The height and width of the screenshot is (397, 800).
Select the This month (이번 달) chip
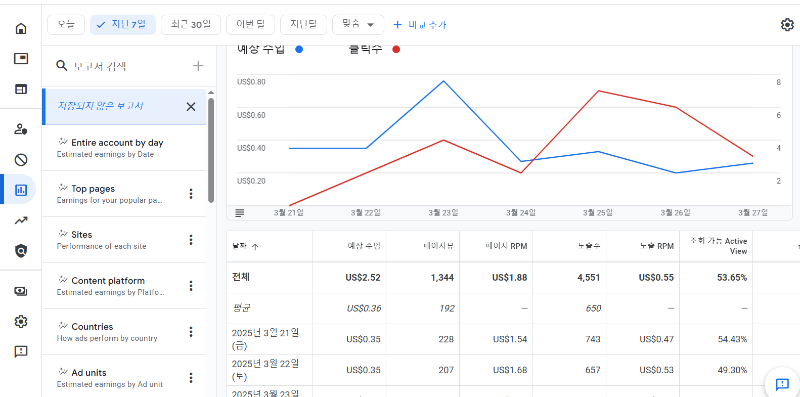[251, 24]
